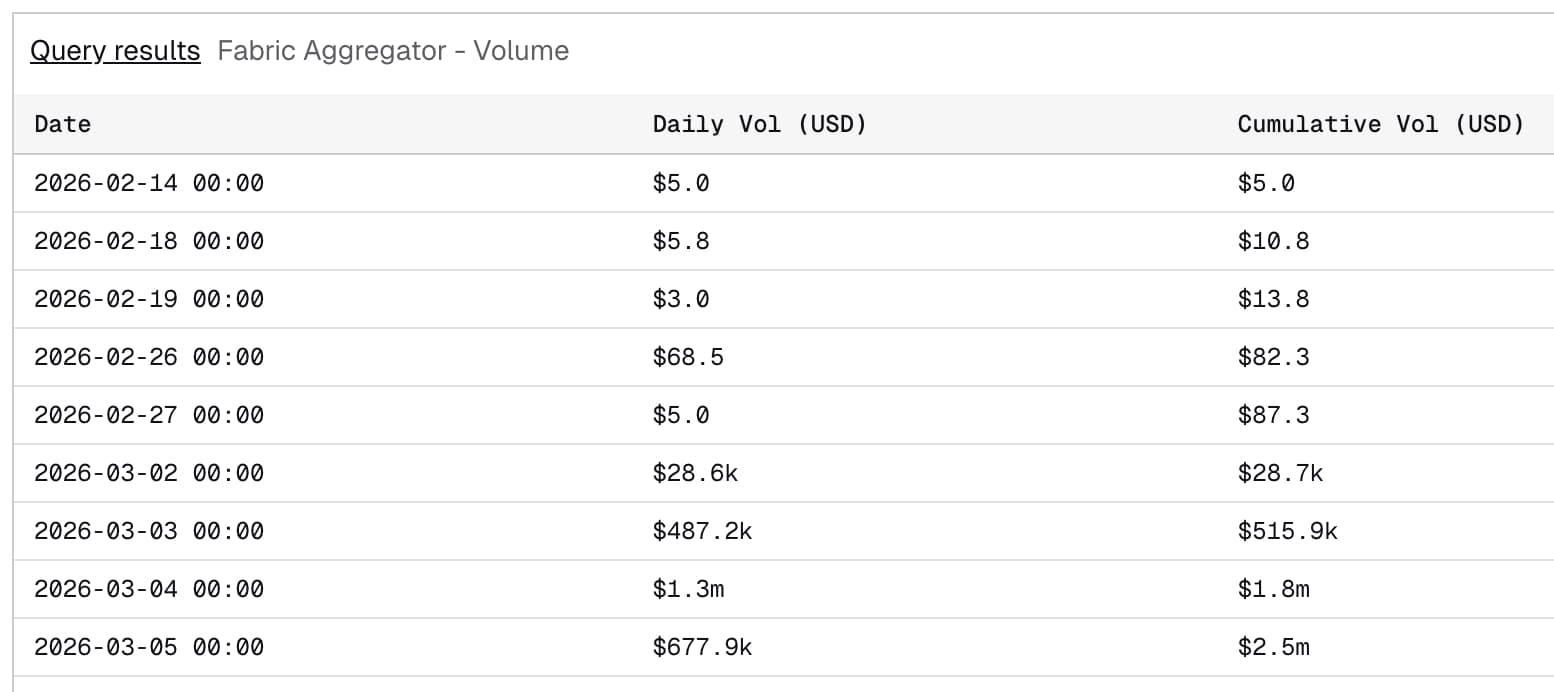The height and width of the screenshot is (692, 1554).
Task: Click the 2026-02-19 date cell
Action: [149, 299]
